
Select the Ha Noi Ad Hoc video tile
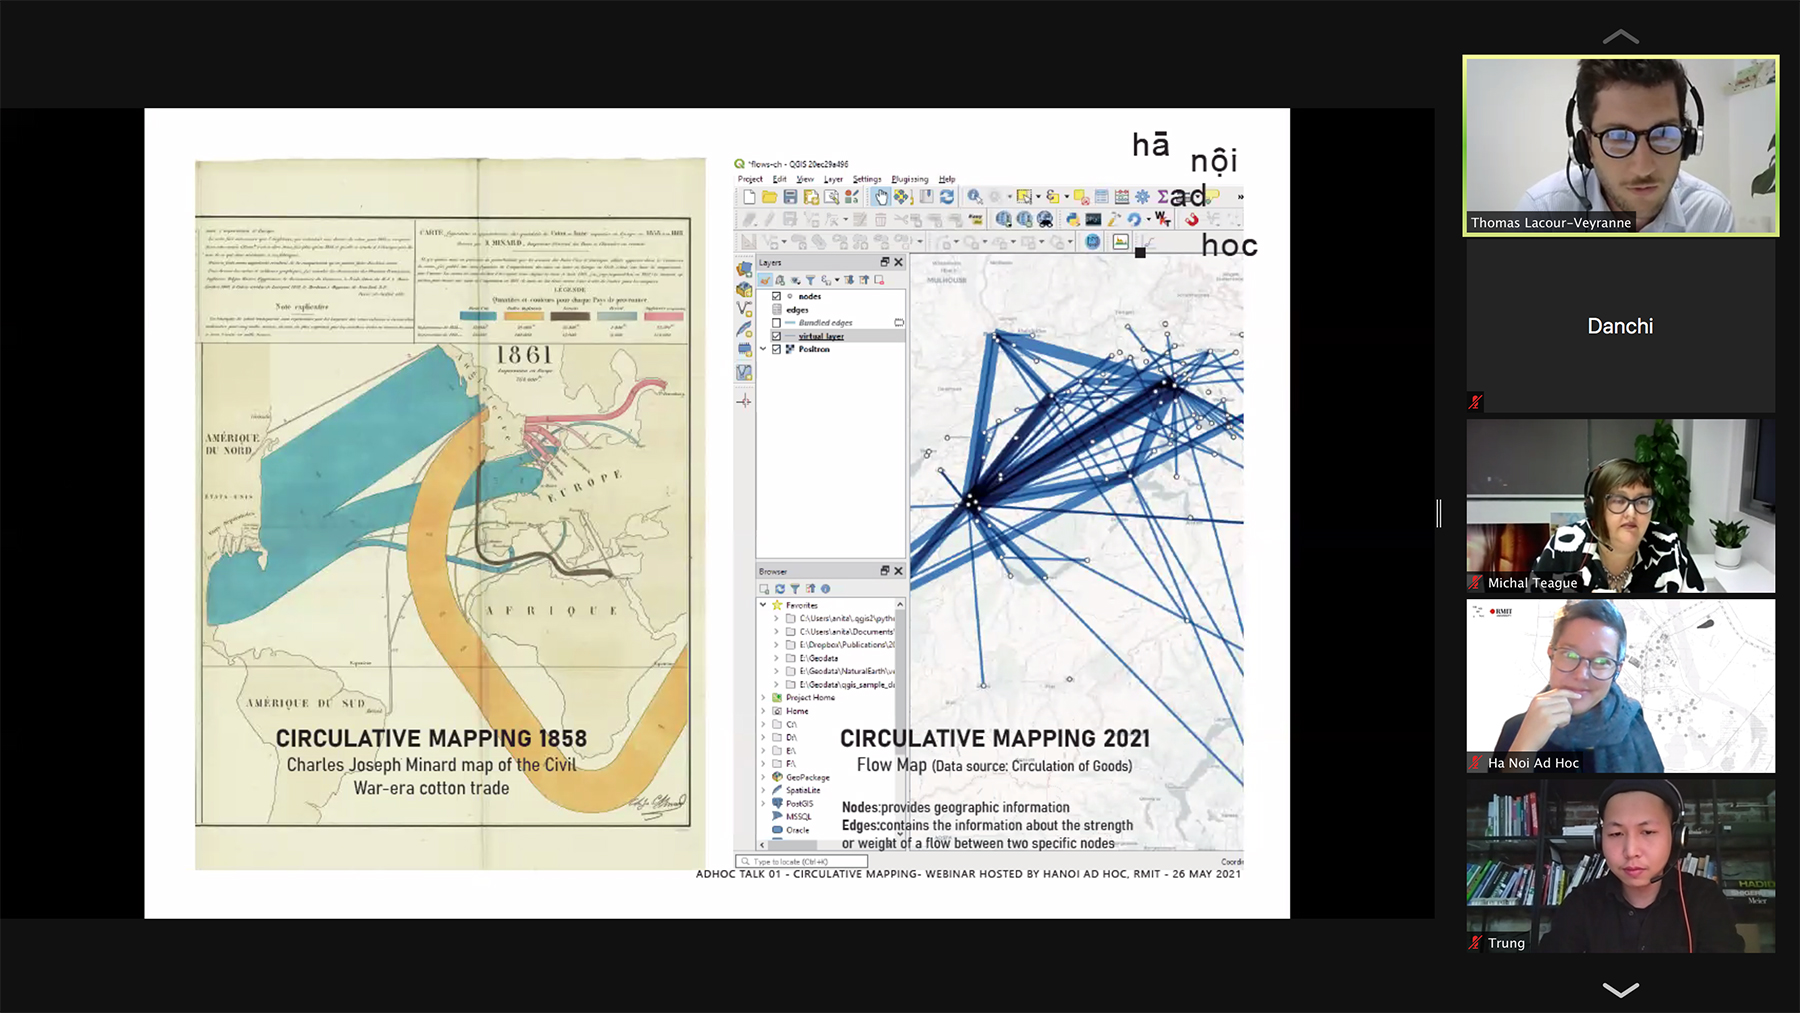point(1620,686)
